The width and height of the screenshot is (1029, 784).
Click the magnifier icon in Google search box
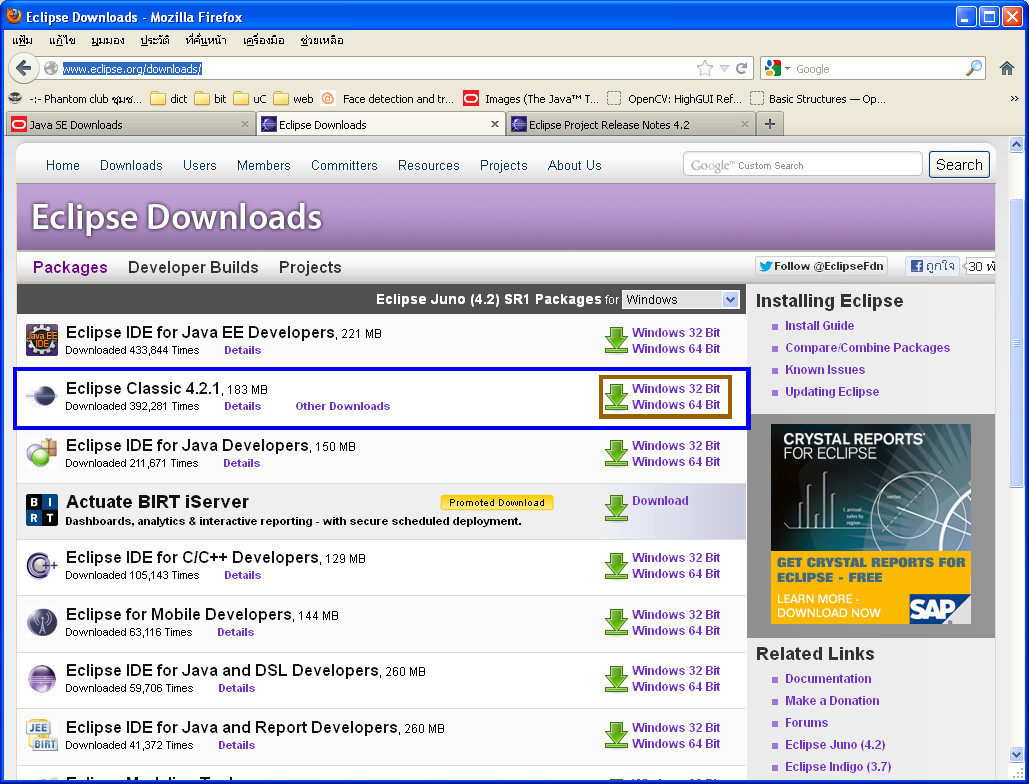[x=974, y=68]
